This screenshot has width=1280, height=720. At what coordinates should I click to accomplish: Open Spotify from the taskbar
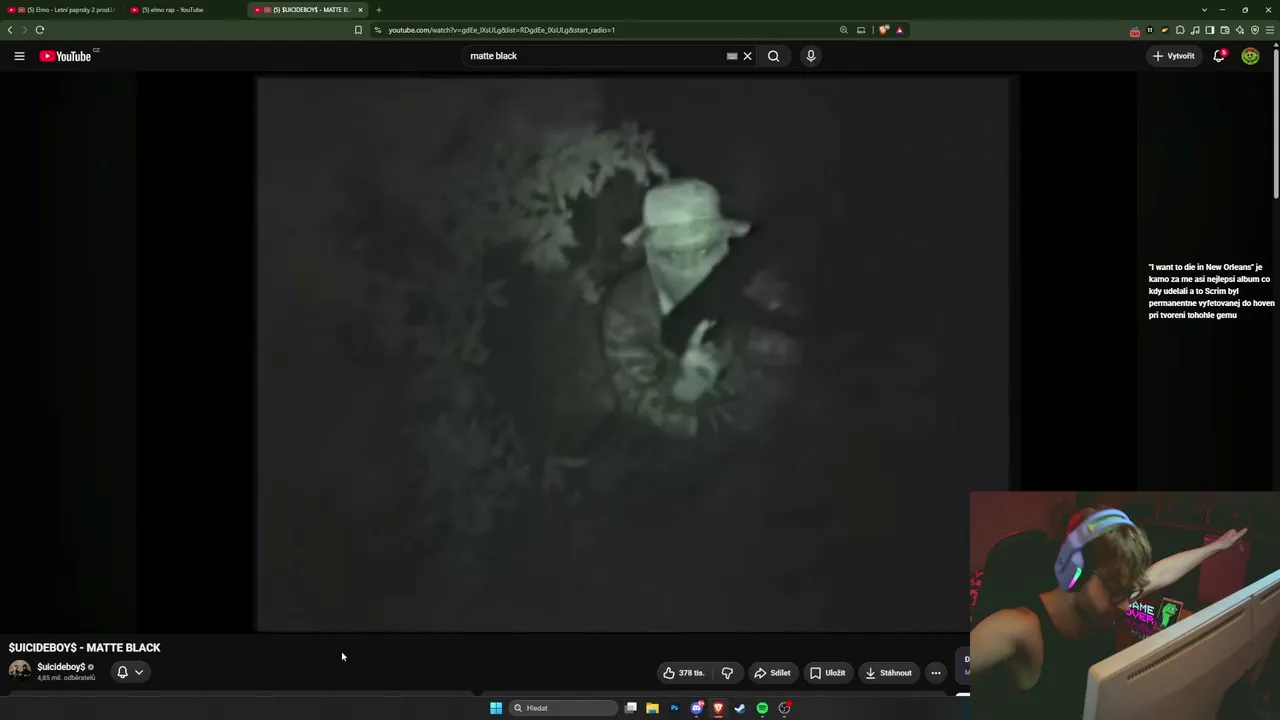(x=762, y=708)
